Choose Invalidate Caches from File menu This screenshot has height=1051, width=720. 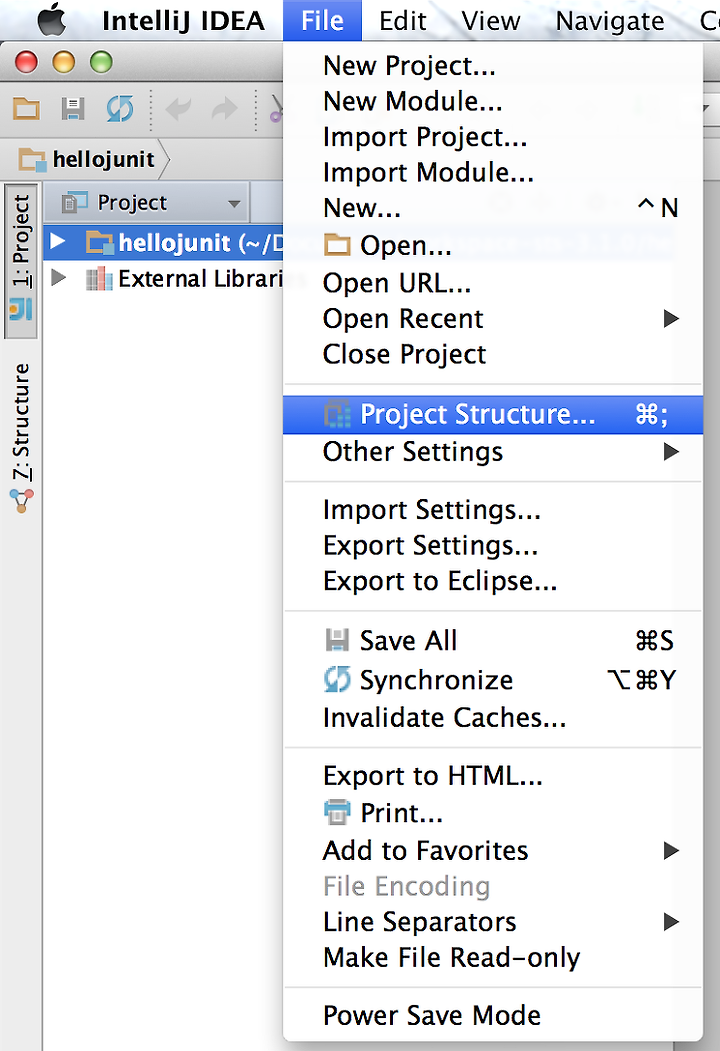pyautogui.click(x=444, y=717)
